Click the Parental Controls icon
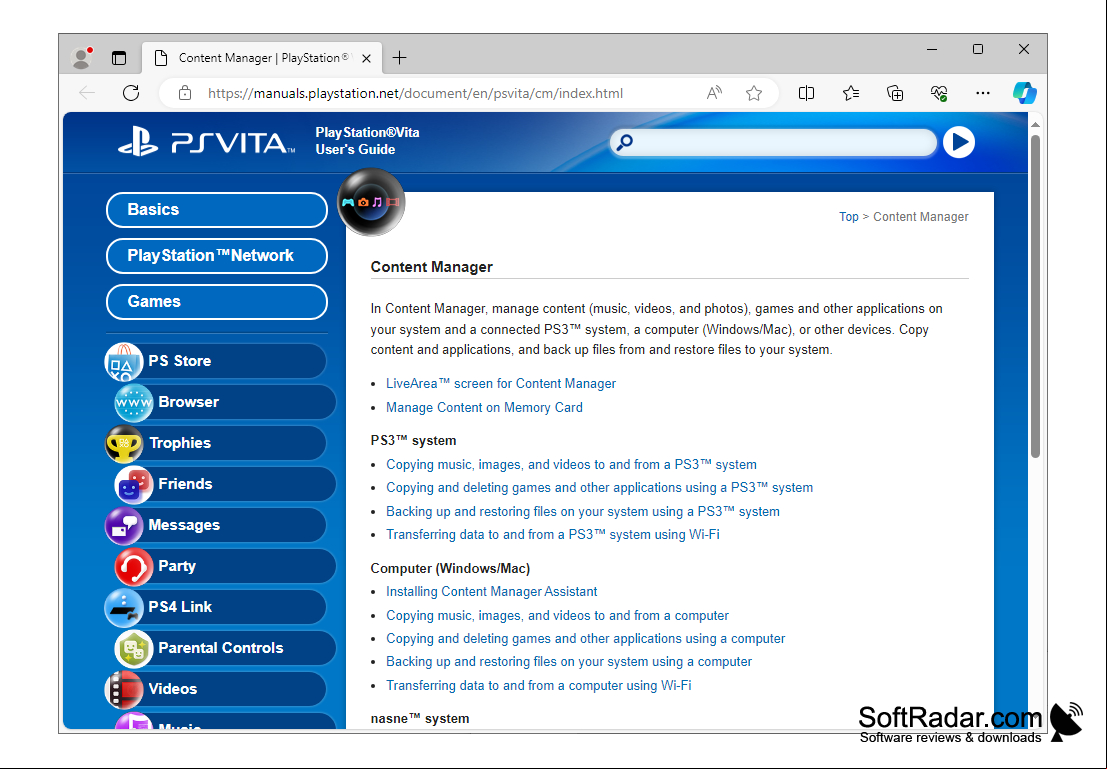The width and height of the screenshot is (1107, 769). click(x=133, y=648)
